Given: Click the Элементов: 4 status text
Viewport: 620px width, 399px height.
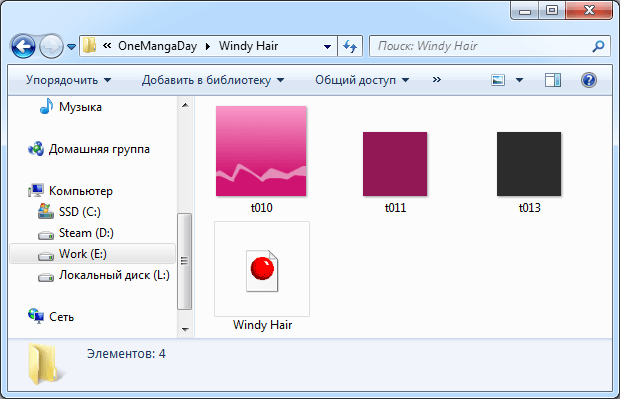Looking at the screenshot, I should pos(126,354).
